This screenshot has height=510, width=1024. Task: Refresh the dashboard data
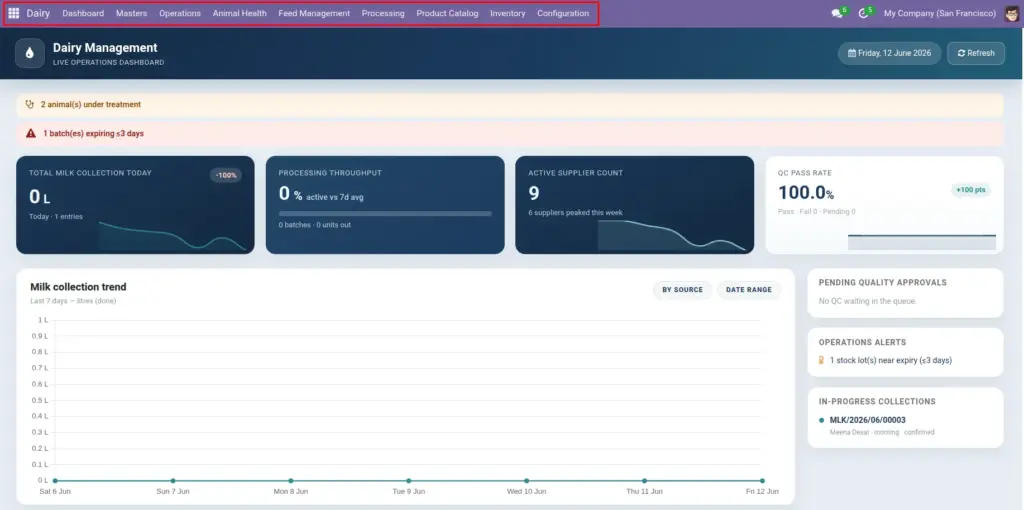976,54
